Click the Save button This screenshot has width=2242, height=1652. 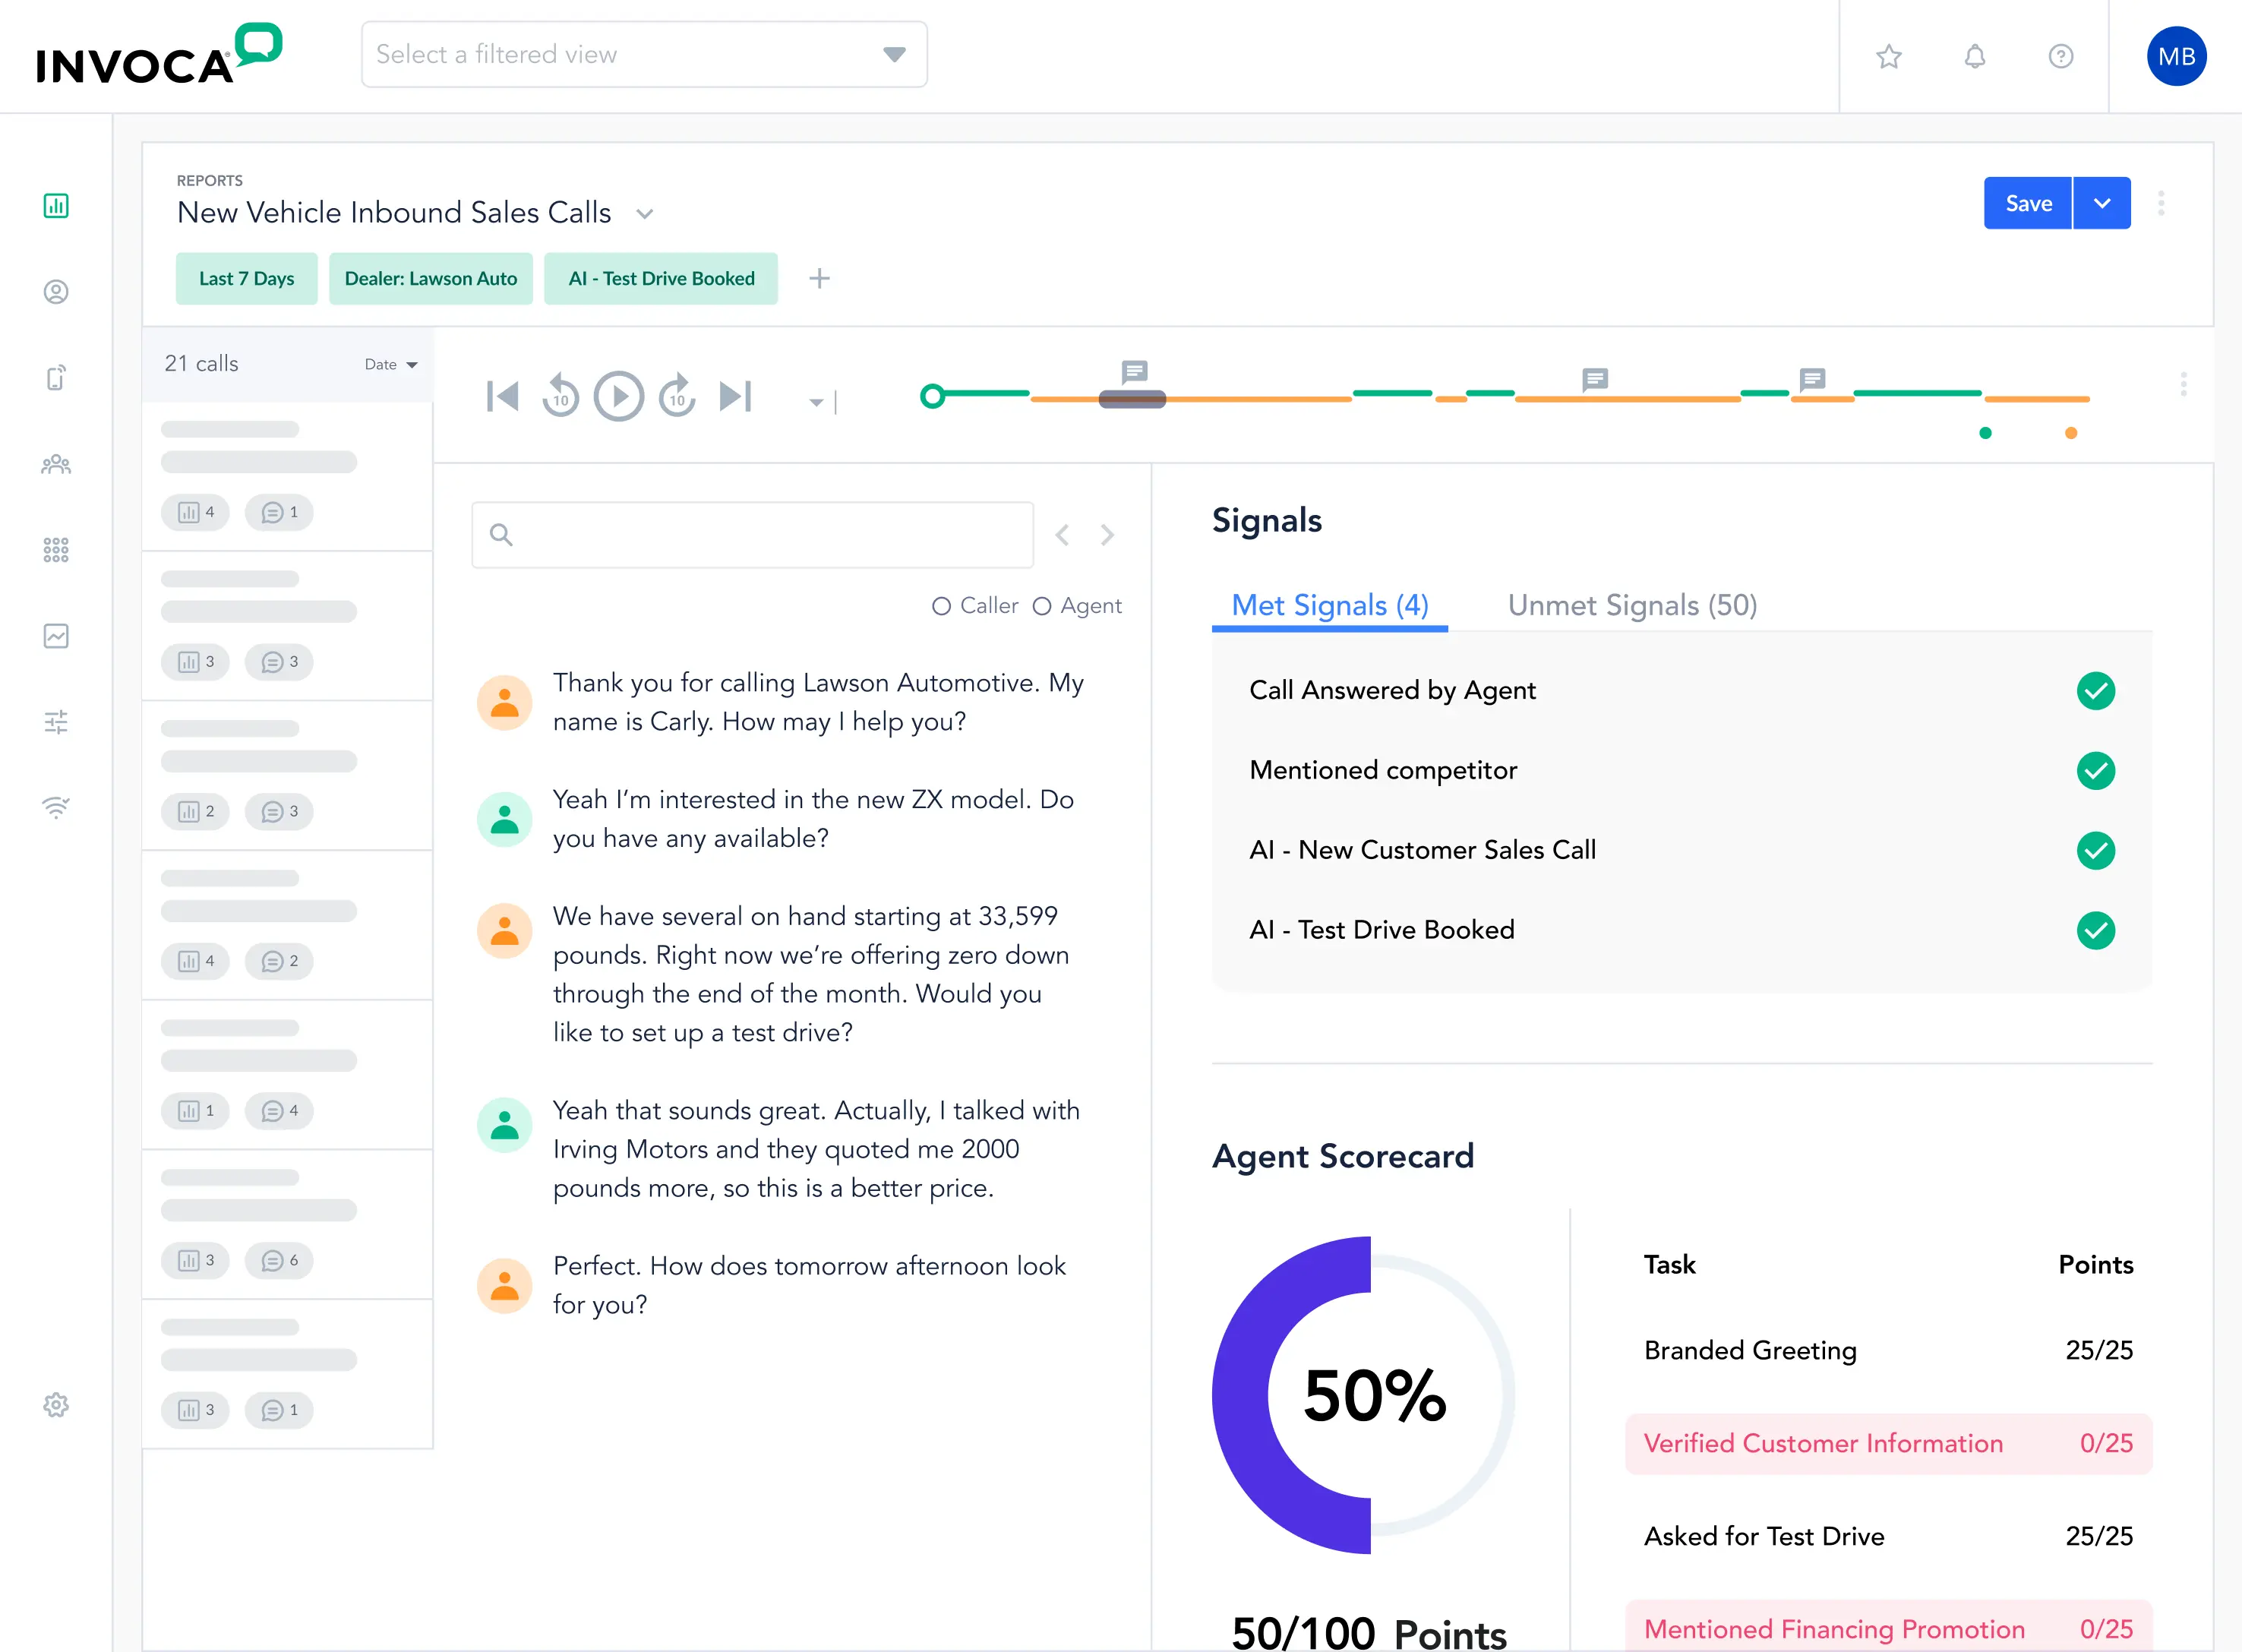2028,203
